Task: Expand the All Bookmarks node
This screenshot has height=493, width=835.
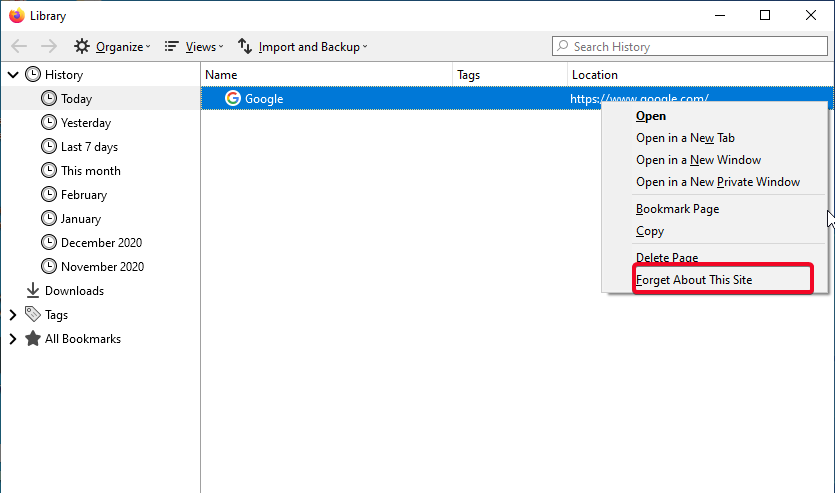Action: (x=13, y=339)
